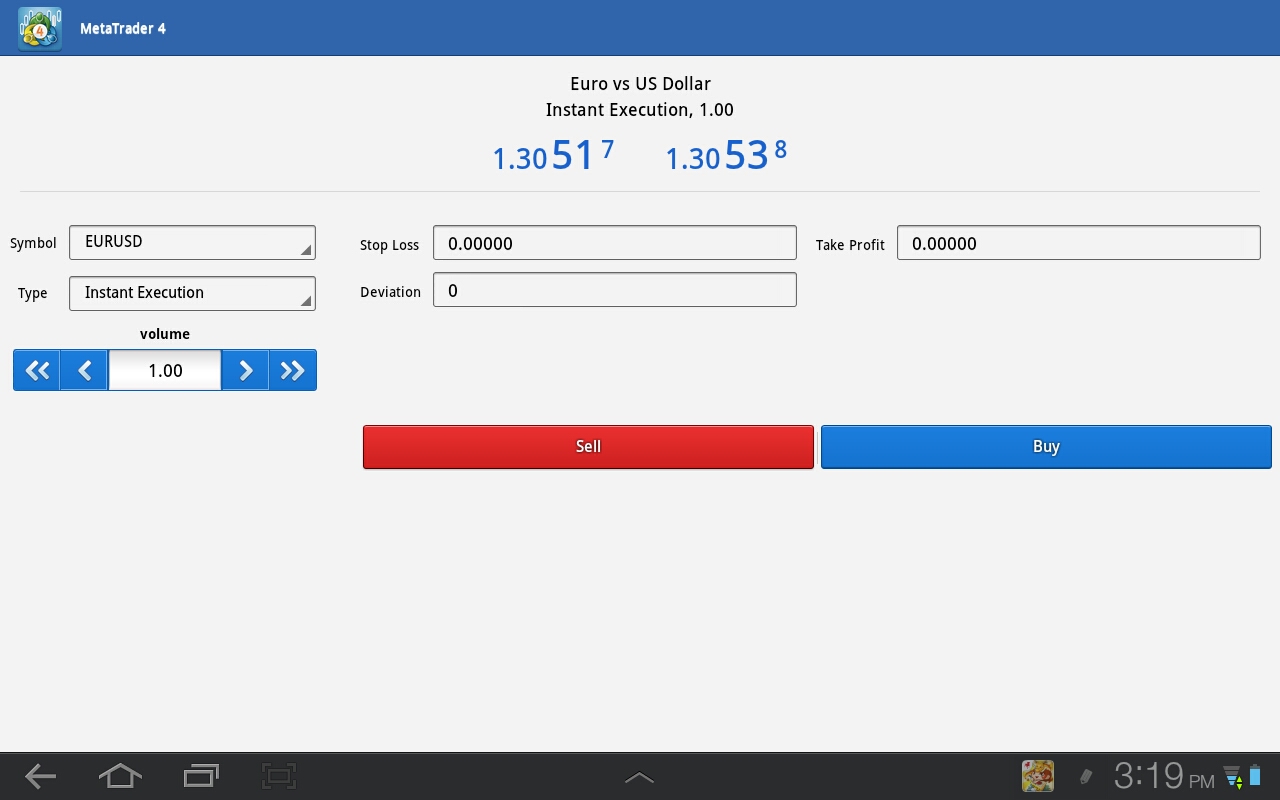This screenshot has width=1280, height=800.
Task: Tap the bid price 1.30517
Action: (553, 155)
